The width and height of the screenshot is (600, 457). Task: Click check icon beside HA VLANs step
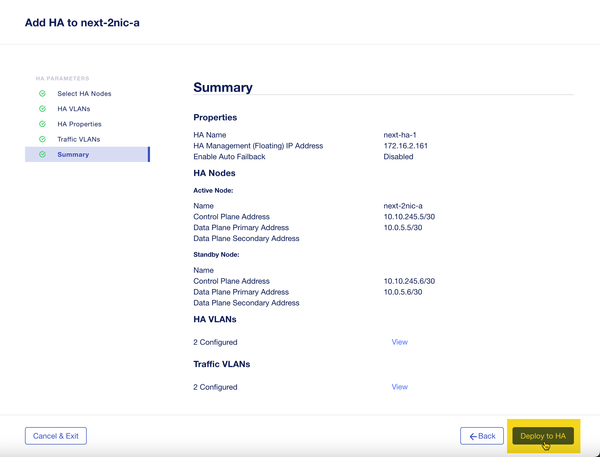point(42,109)
